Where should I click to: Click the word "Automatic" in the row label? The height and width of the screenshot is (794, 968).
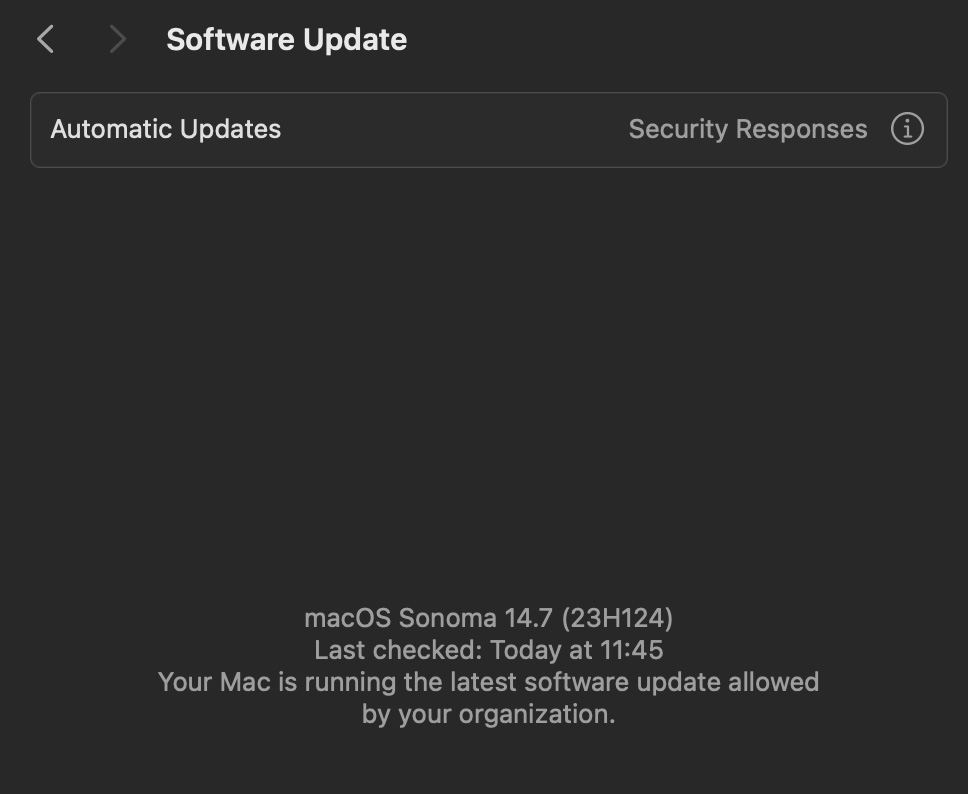pyautogui.click(x=112, y=129)
